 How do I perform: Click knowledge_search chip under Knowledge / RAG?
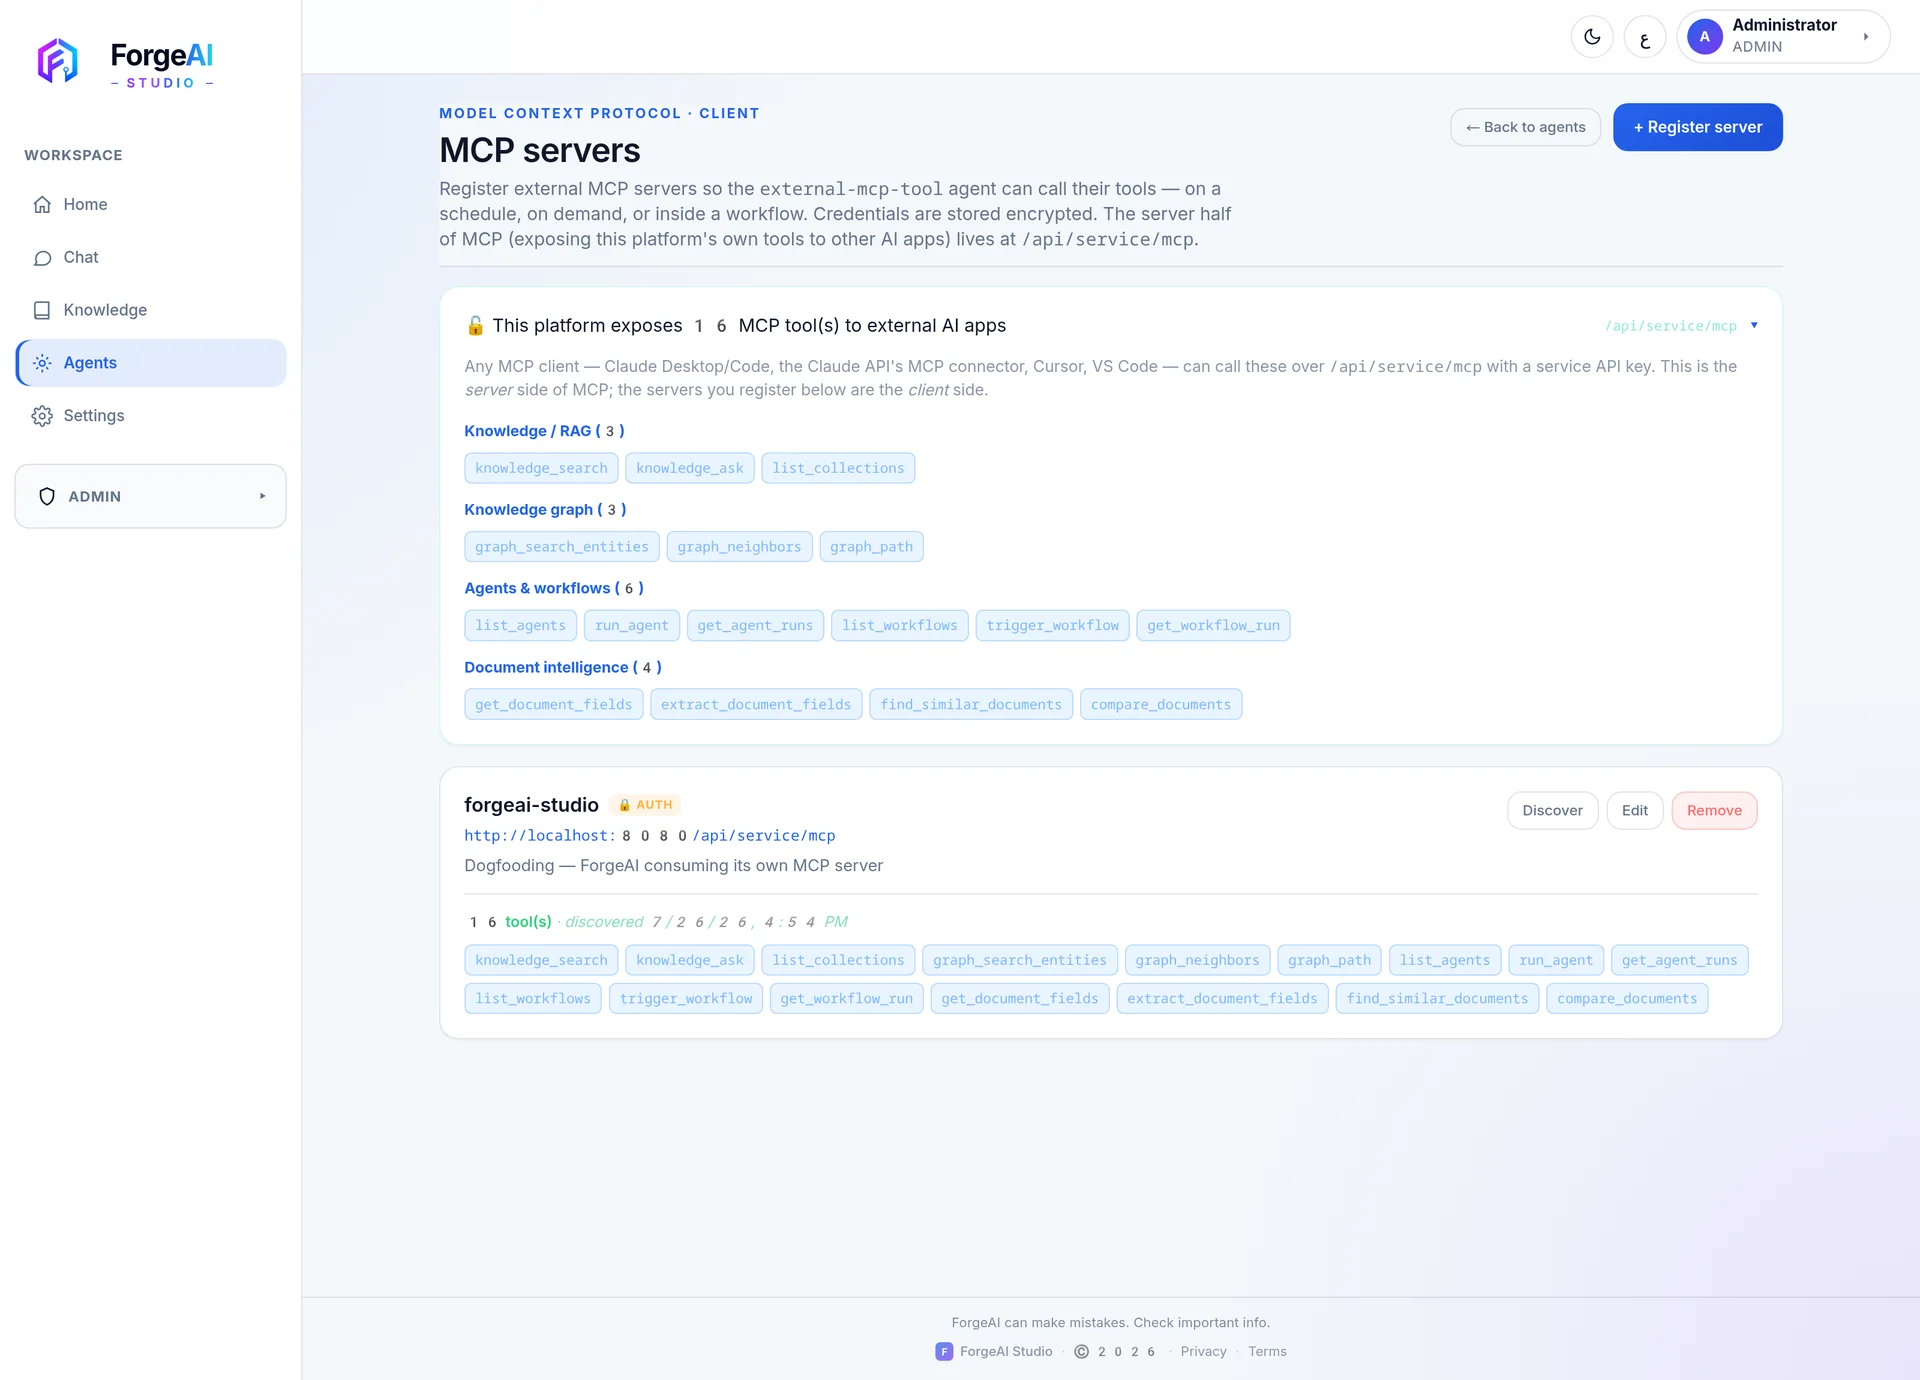click(541, 468)
